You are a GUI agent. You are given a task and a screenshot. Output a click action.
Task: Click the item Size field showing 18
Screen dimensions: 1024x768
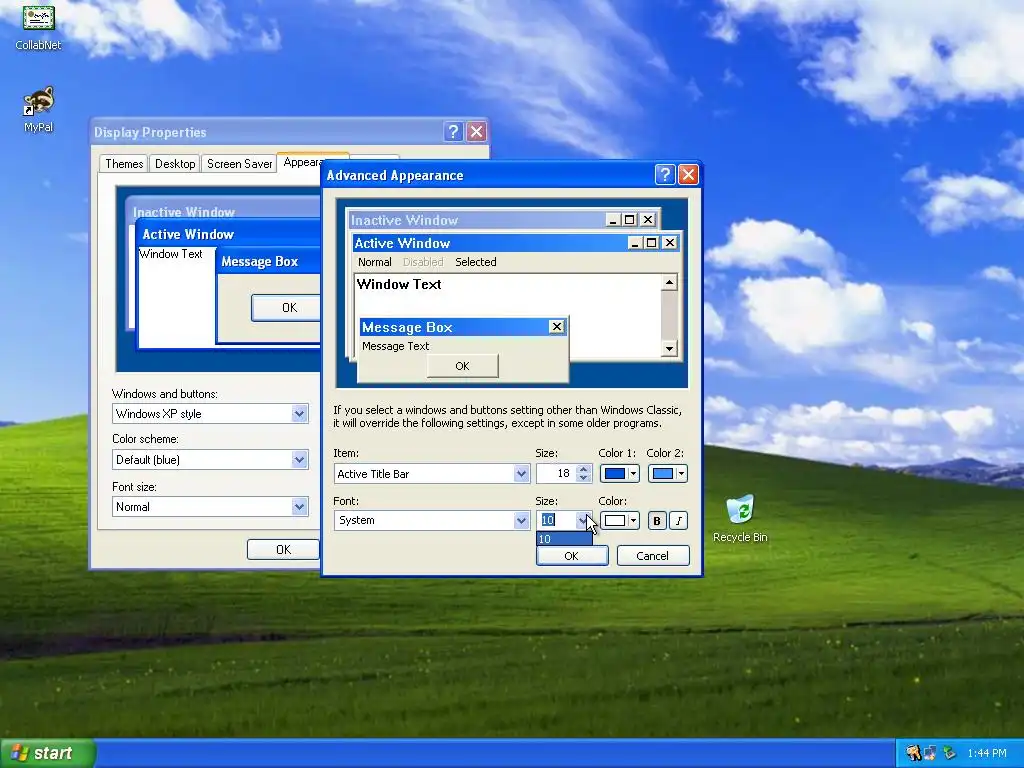[556, 473]
